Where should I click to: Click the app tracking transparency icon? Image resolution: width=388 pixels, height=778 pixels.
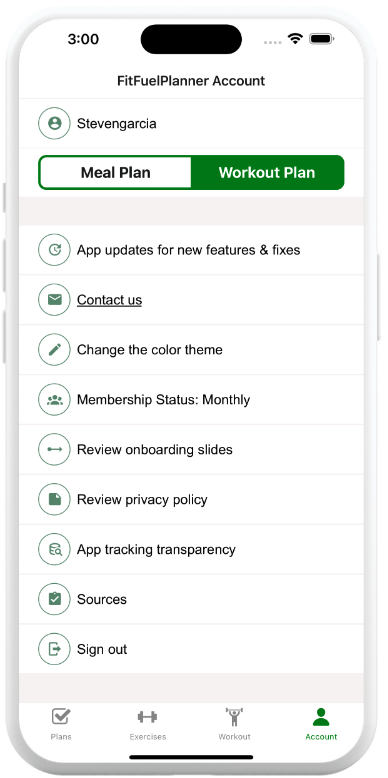point(55,549)
